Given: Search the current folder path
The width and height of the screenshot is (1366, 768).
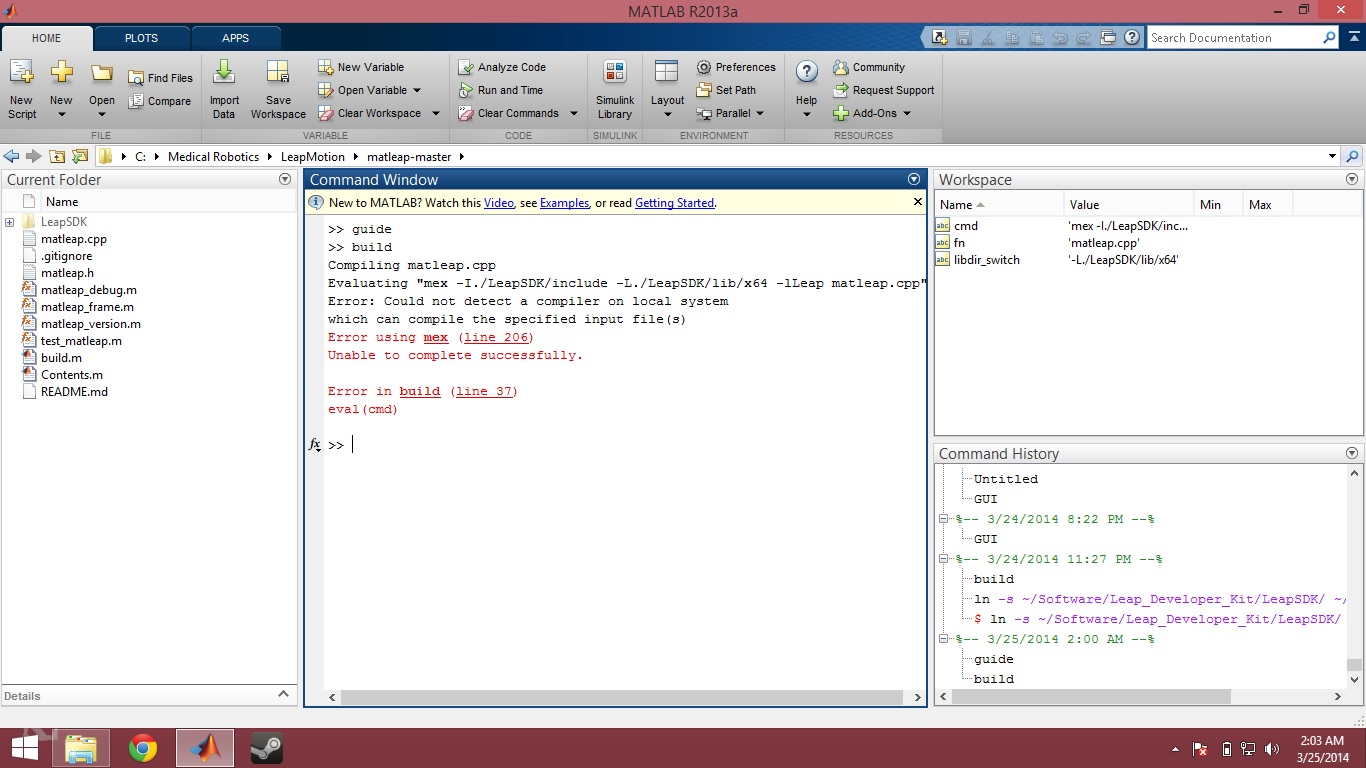Looking at the screenshot, I should click(1353, 156).
